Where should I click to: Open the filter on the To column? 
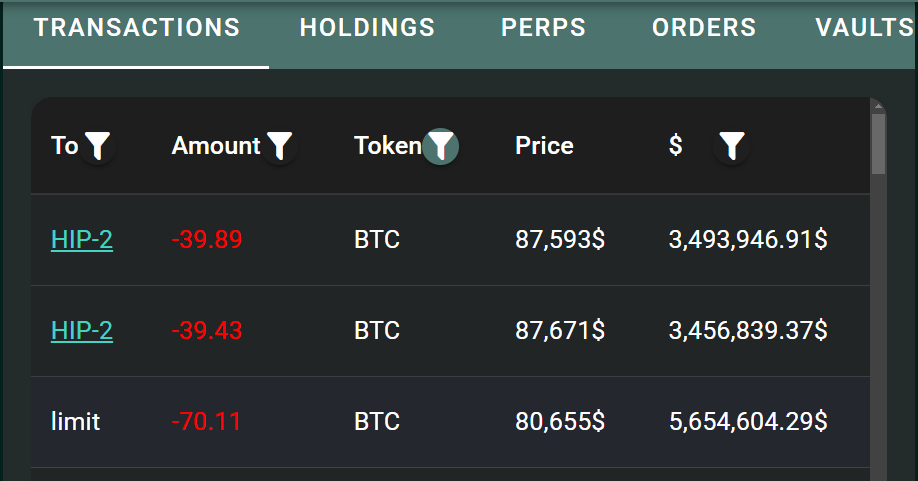click(97, 146)
